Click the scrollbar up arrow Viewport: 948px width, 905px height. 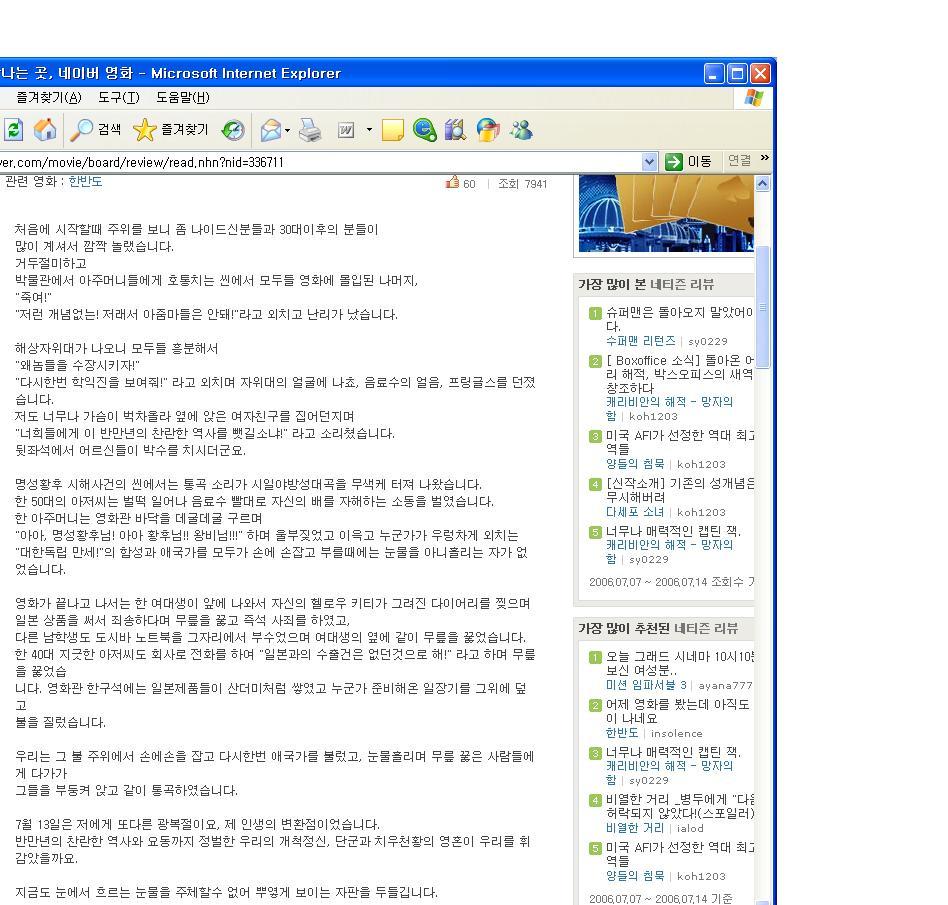click(x=762, y=183)
